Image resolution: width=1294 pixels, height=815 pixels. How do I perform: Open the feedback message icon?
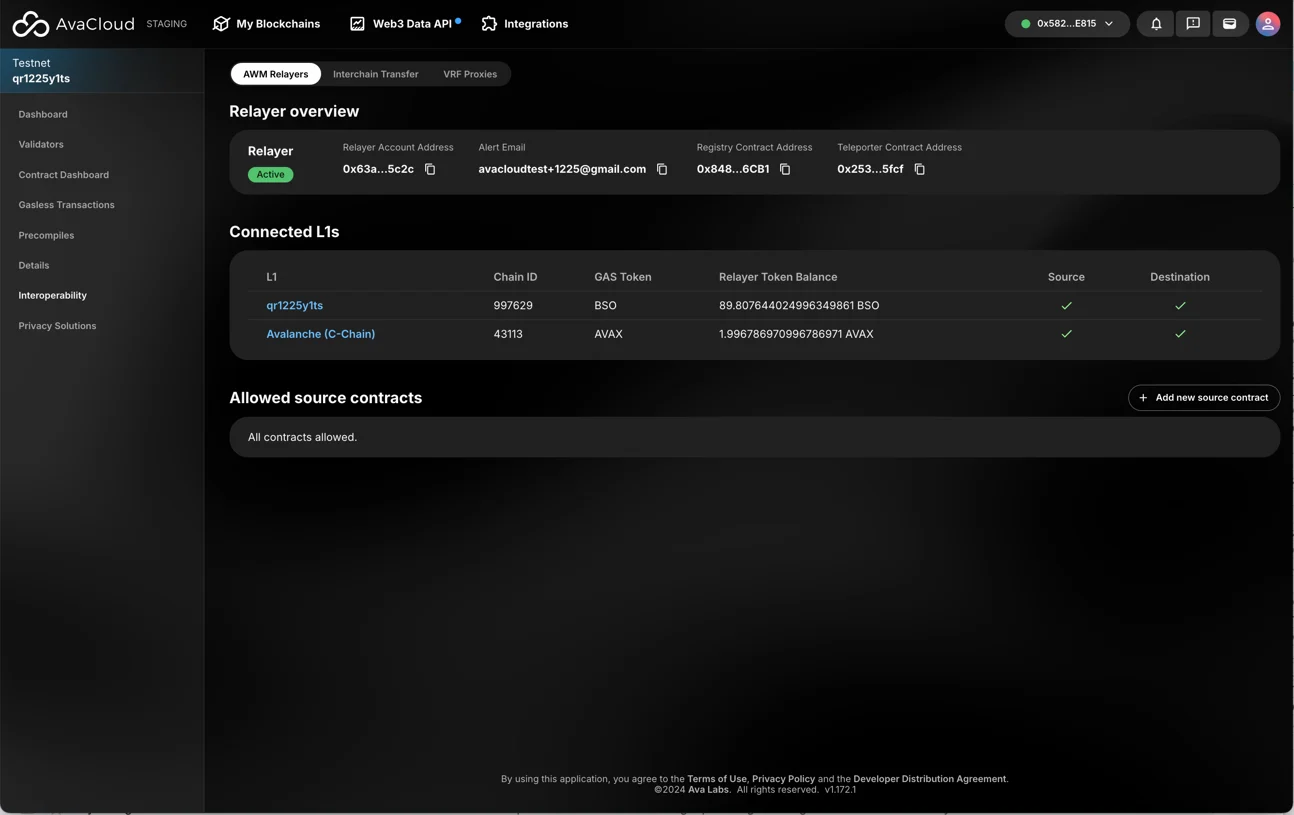click(x=1193, y=24)
